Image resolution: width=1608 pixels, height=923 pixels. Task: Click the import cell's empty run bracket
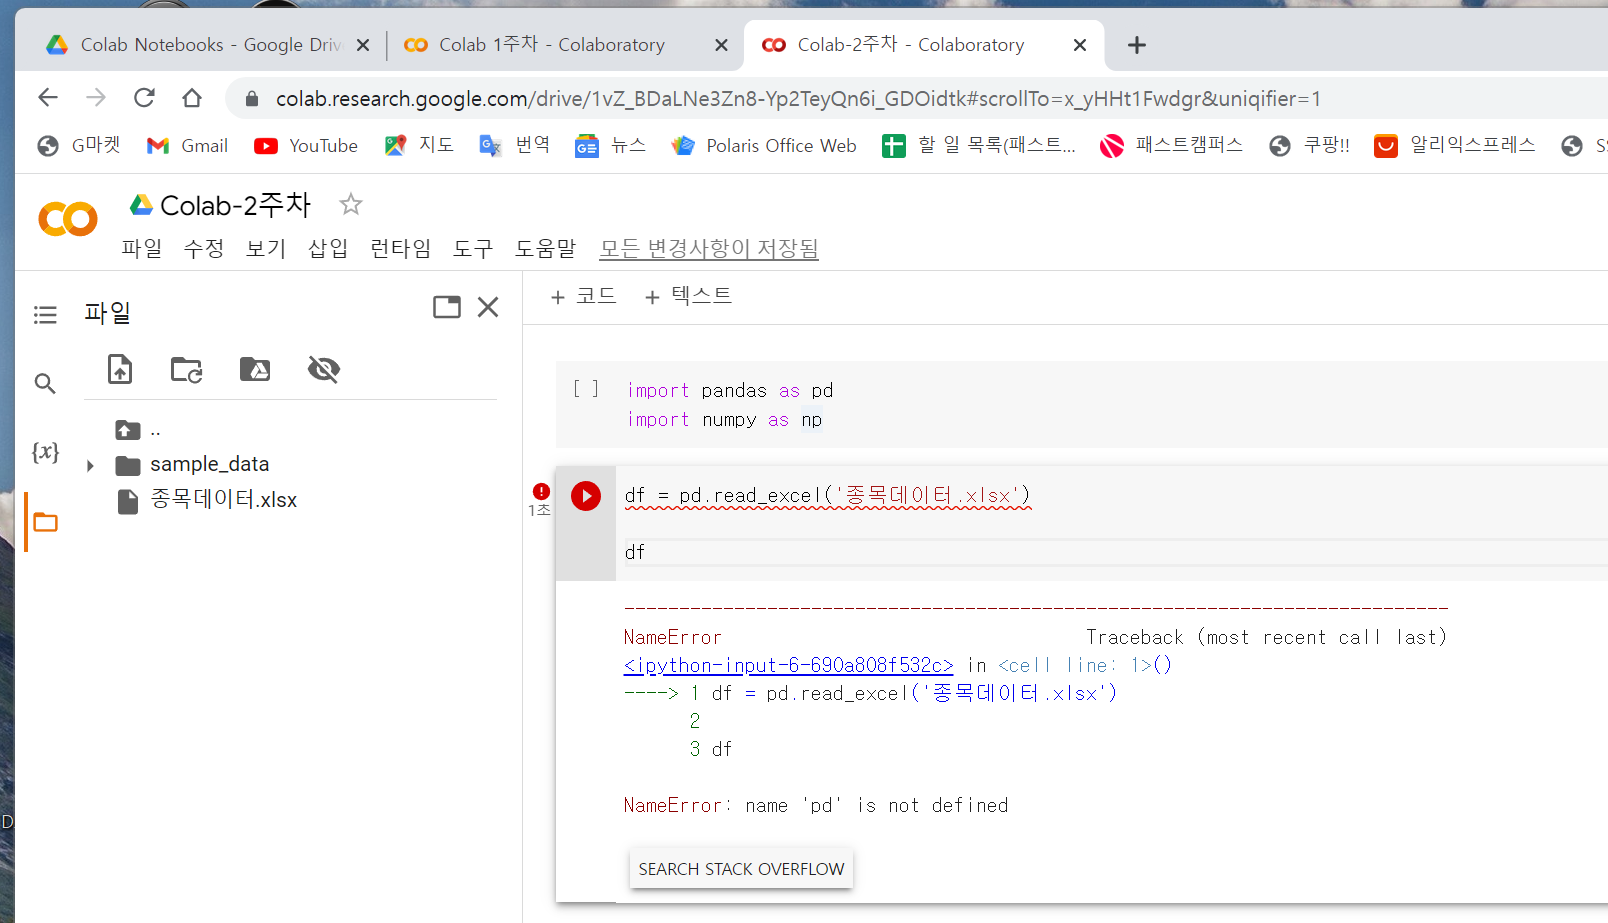pyautogui.click(x=586, y=389)
